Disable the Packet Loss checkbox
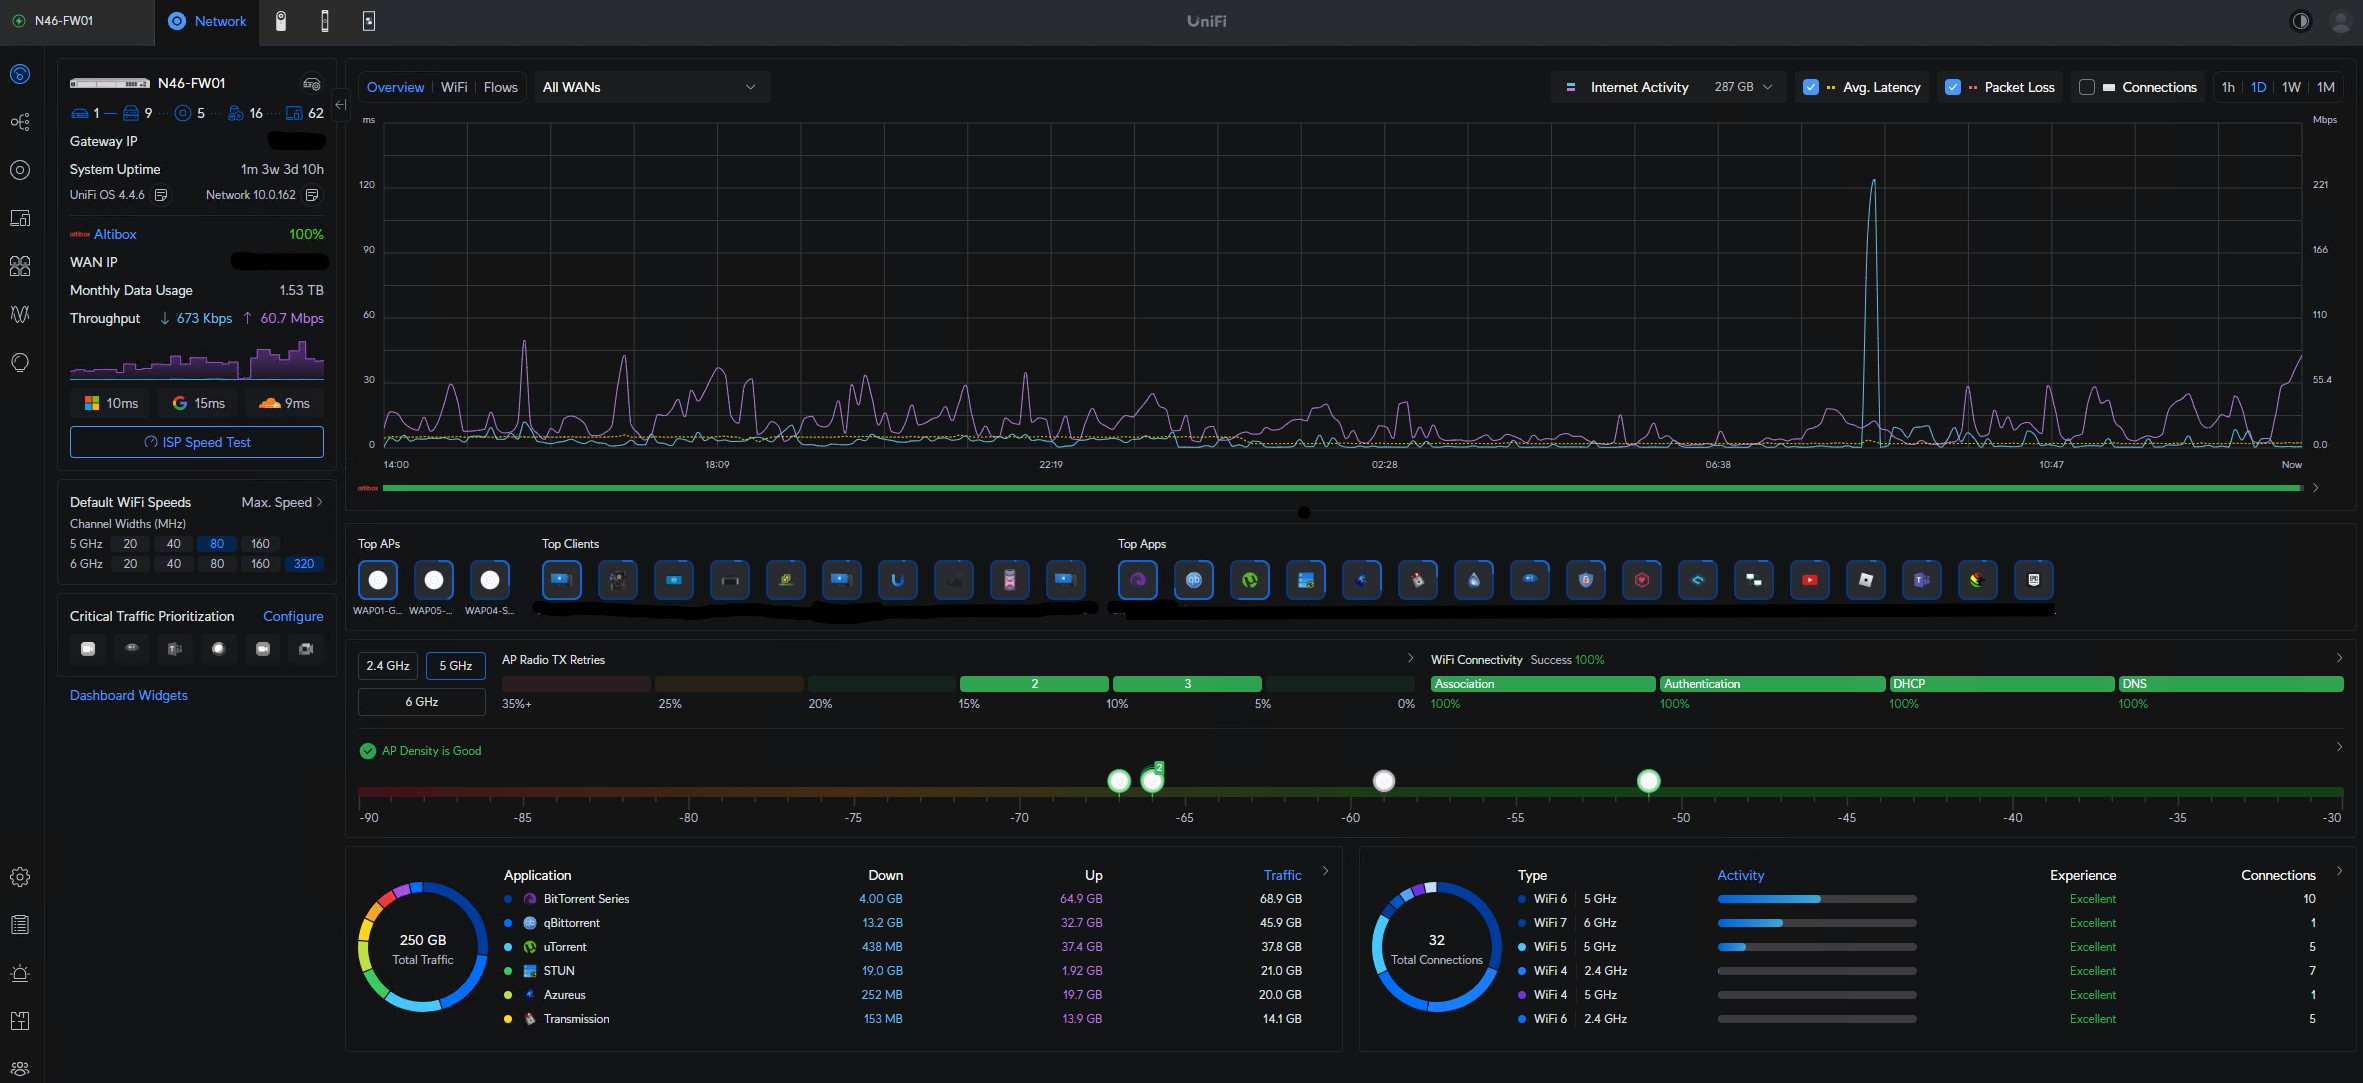Viewport: 2363px width, 1083px height. point(1952,87)
